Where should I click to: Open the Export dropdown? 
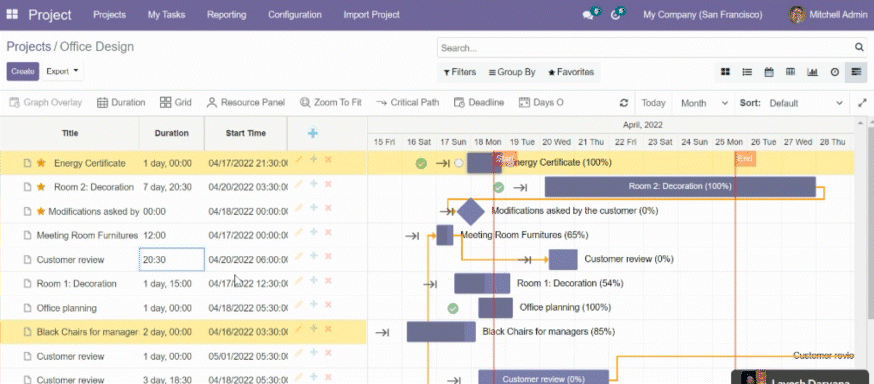[62, 71]
